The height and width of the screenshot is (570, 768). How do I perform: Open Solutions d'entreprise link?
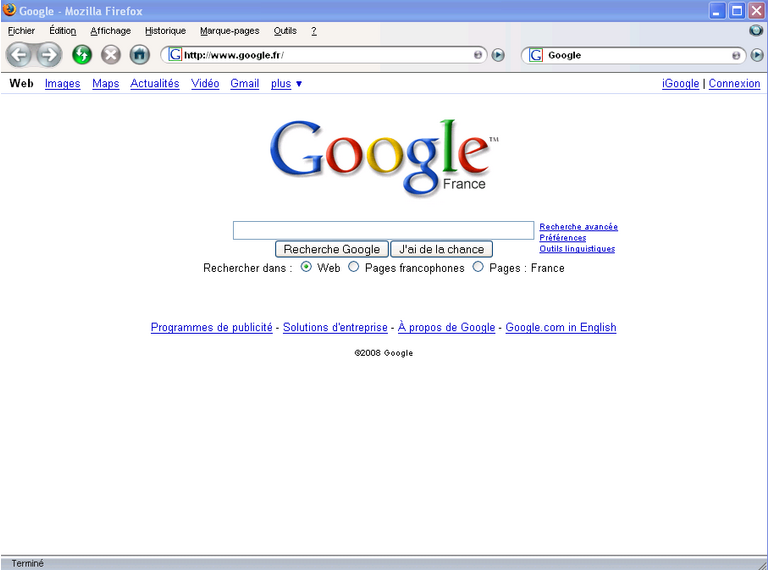[x=335, y=327]
